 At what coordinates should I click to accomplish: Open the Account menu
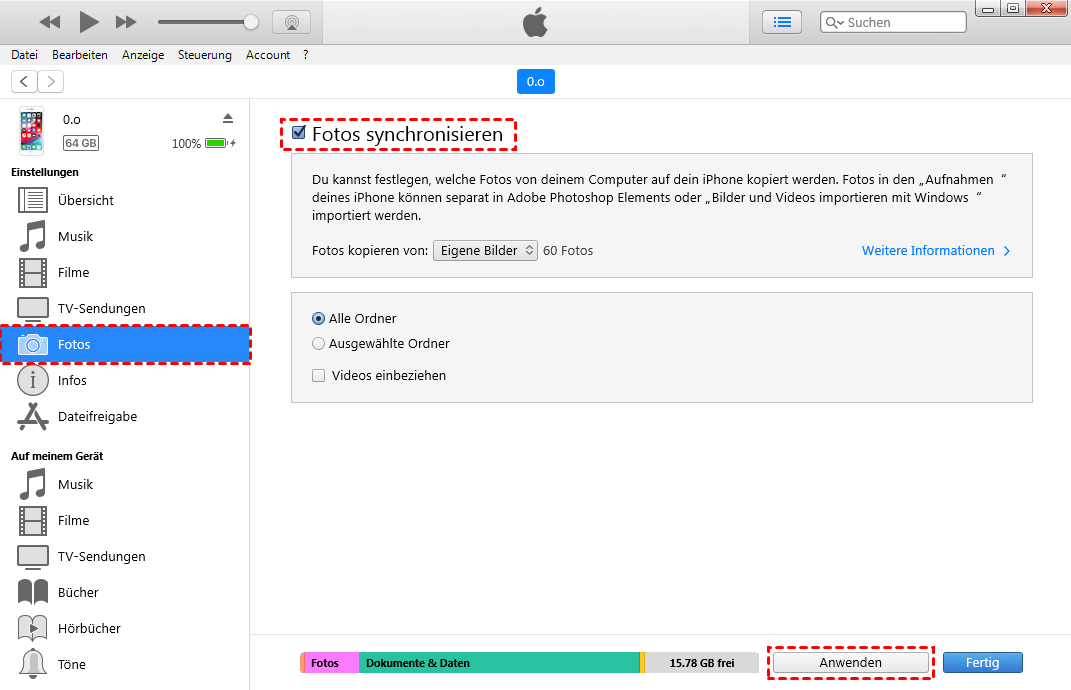[268, 55]
